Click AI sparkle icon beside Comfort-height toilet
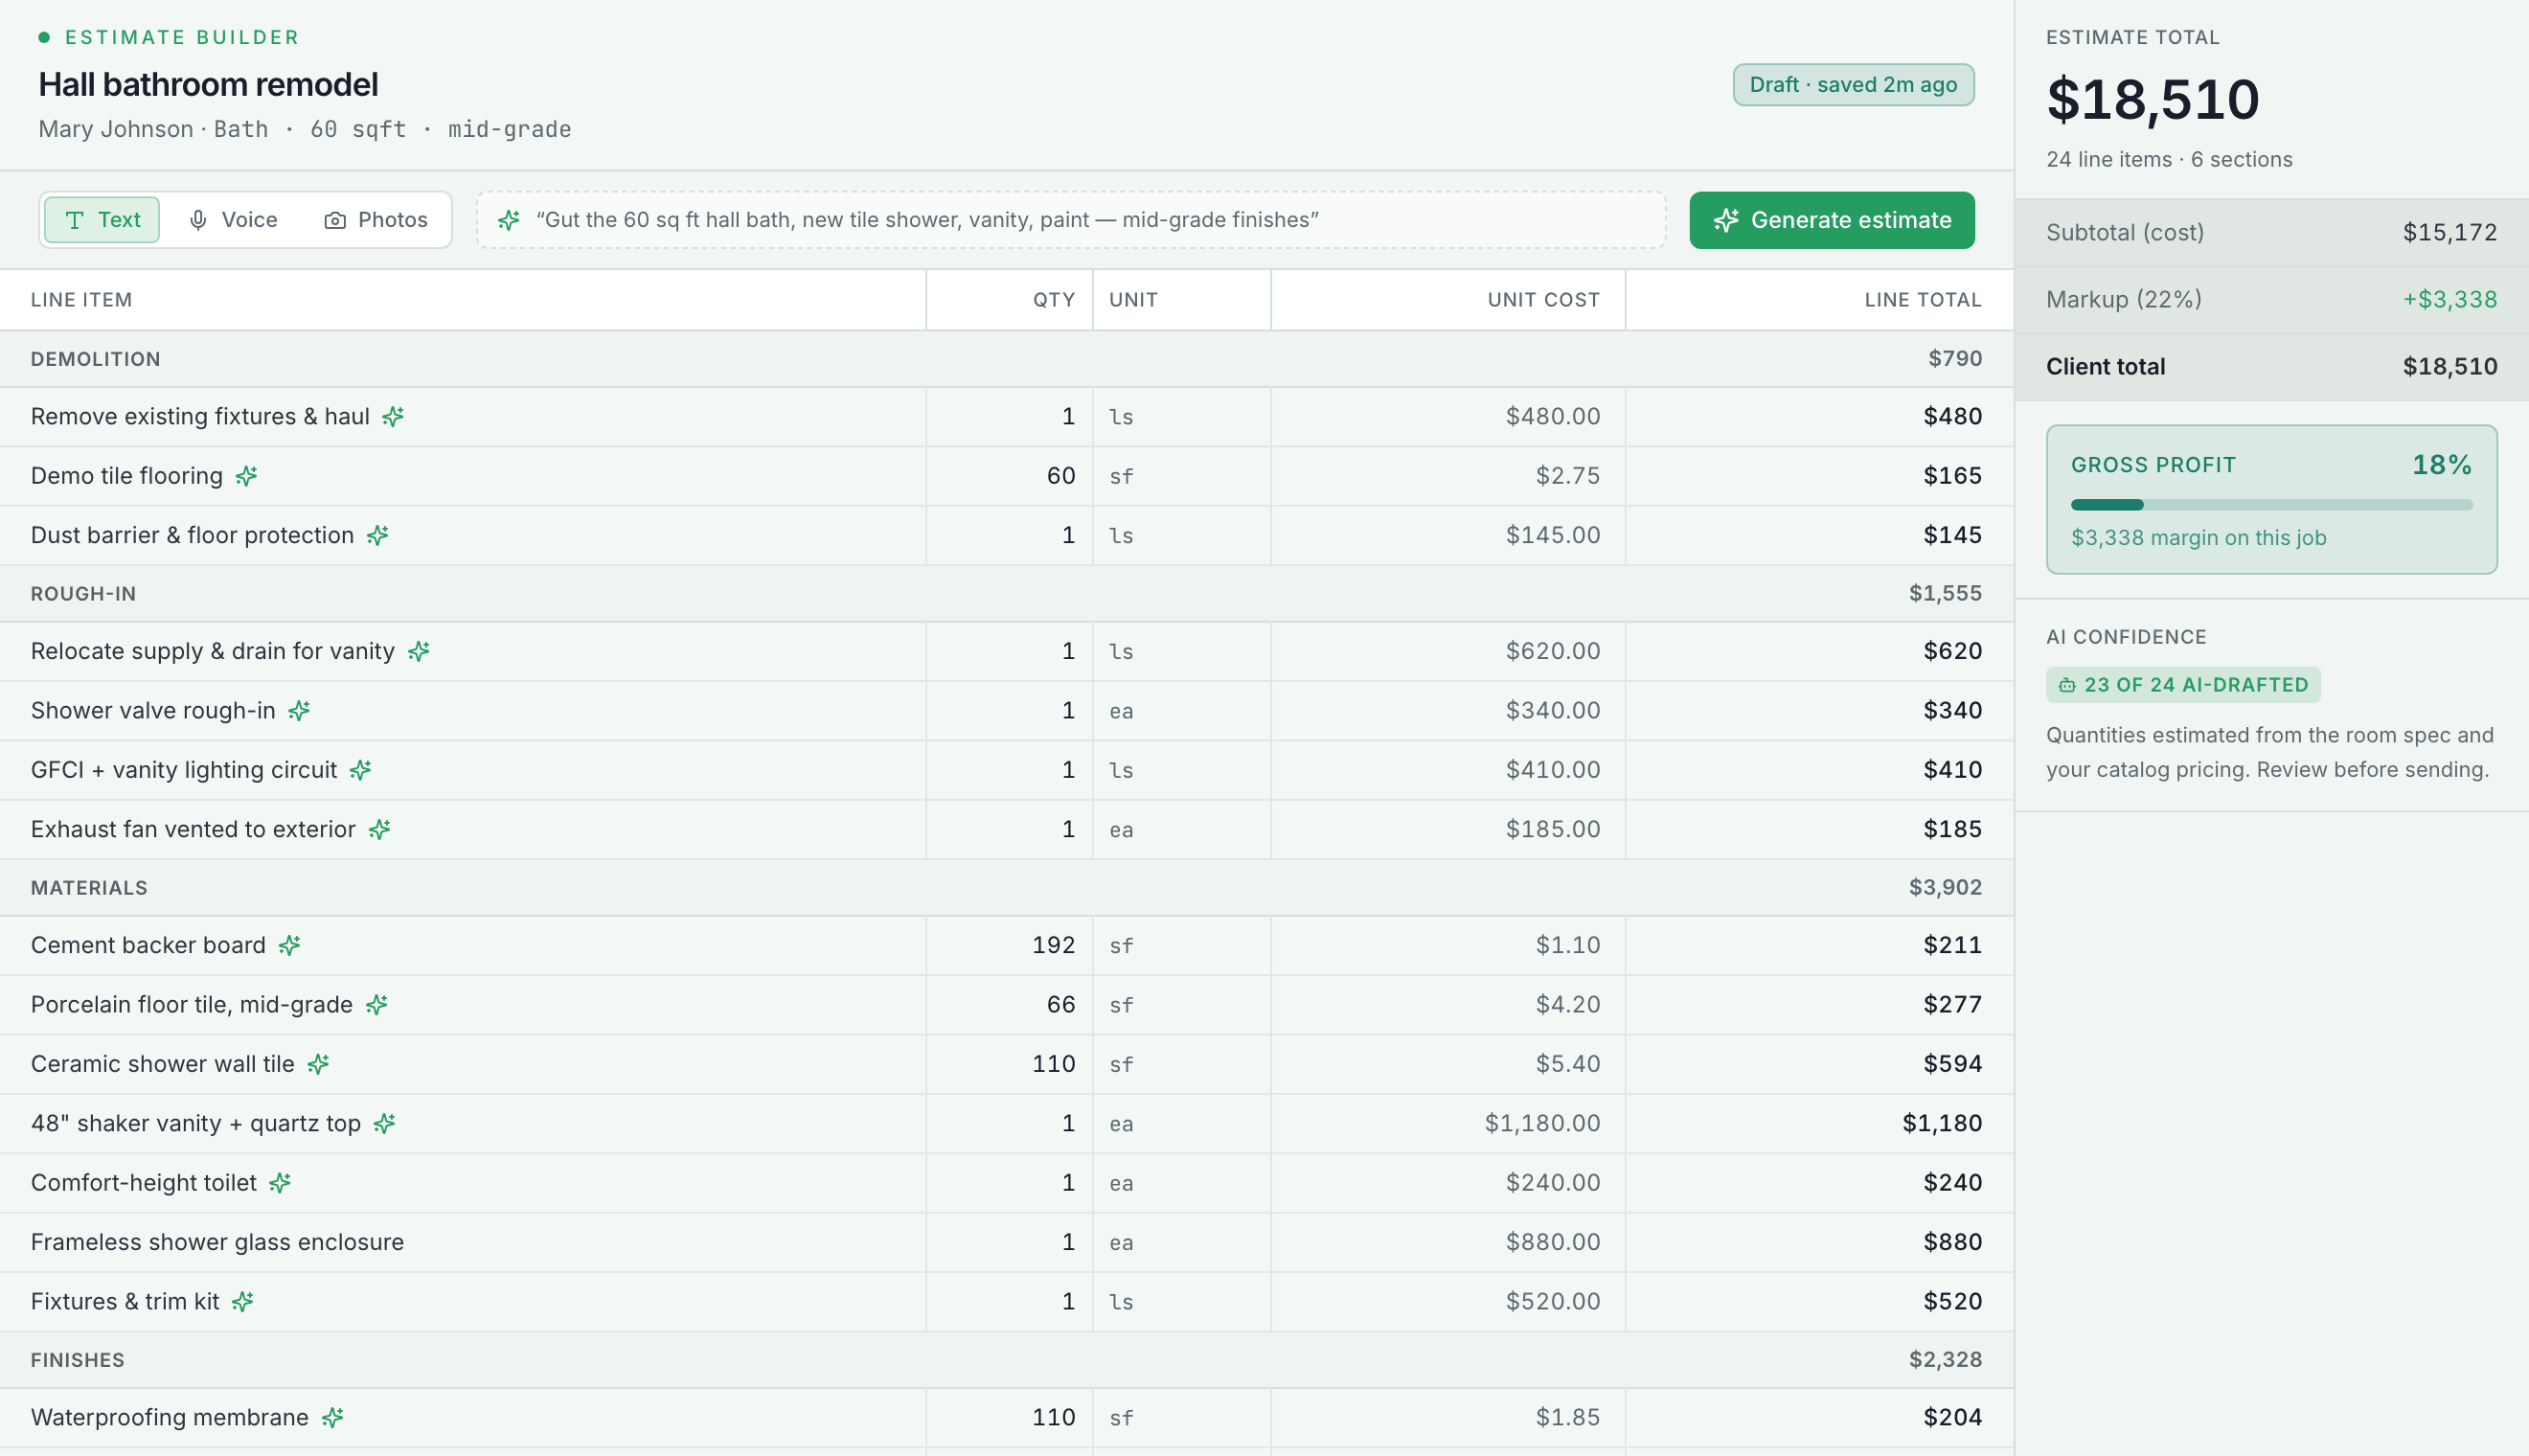2529x1456 pixels. [280, 1183]
